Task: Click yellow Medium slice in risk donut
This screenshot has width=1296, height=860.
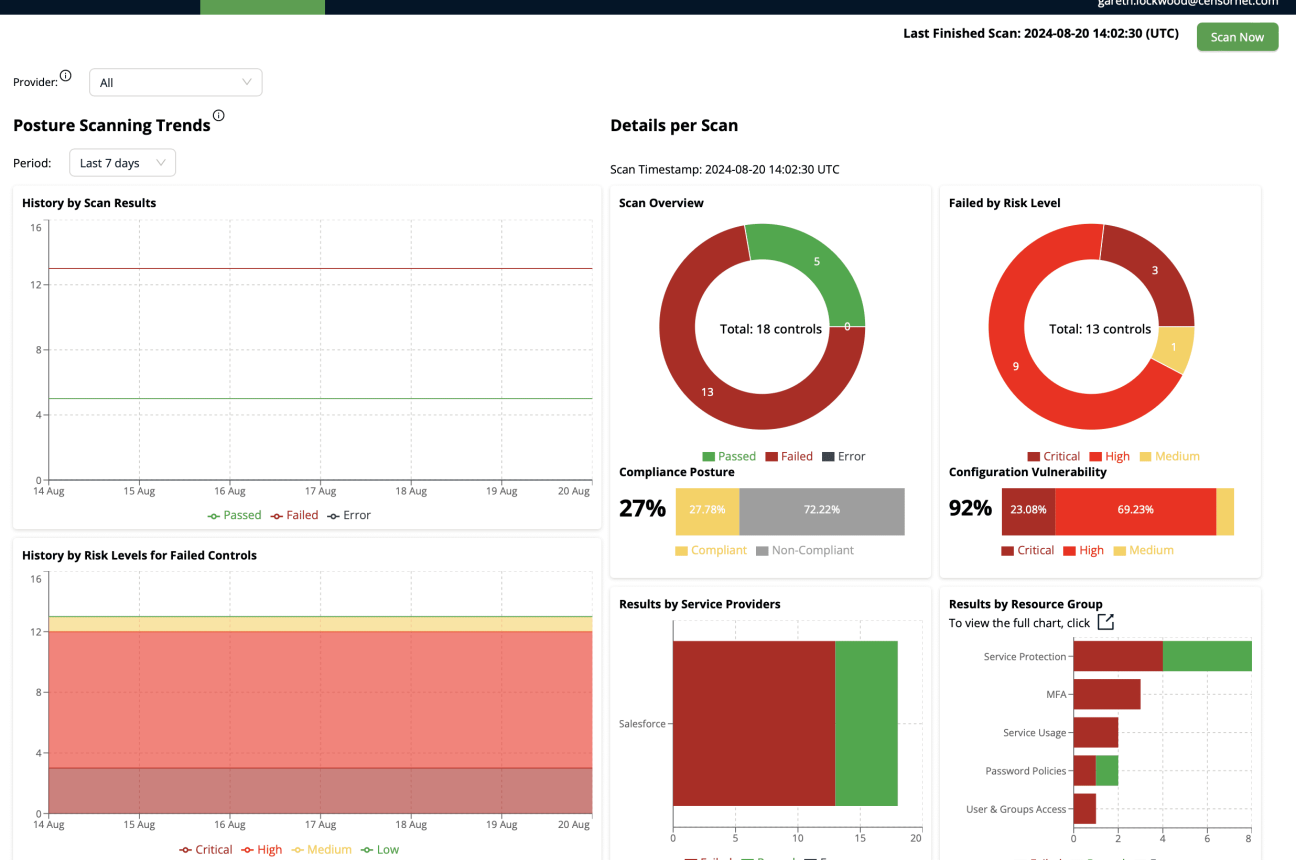Action: click(1175, 351)
